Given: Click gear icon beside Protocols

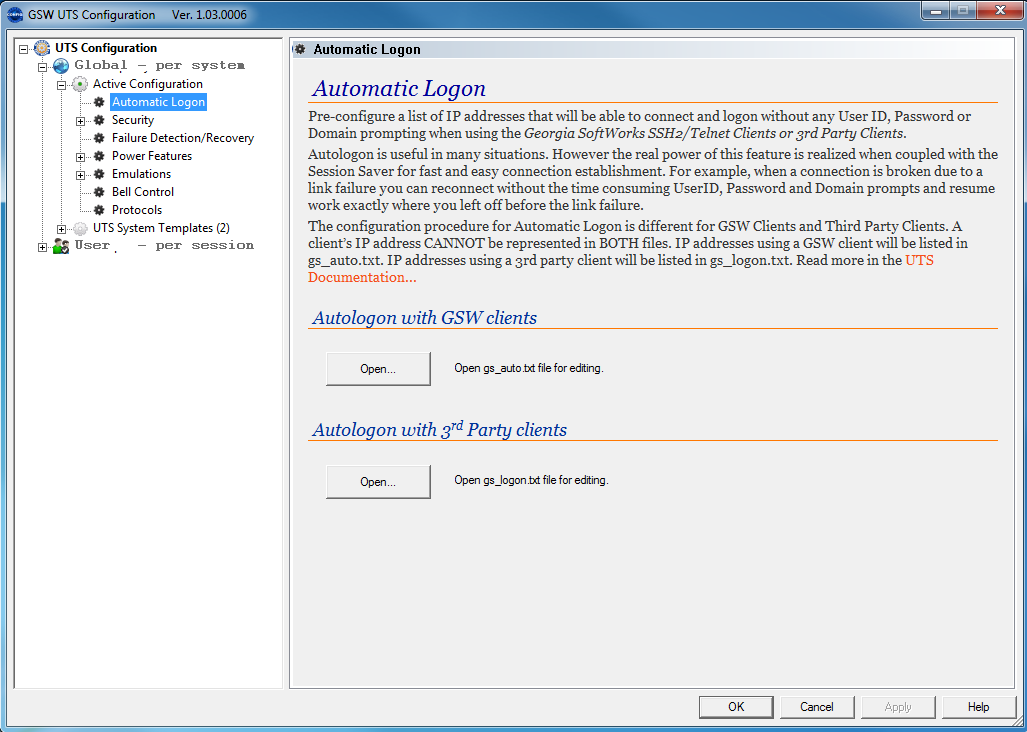Looking at the screenshot, I should [99, 210].
